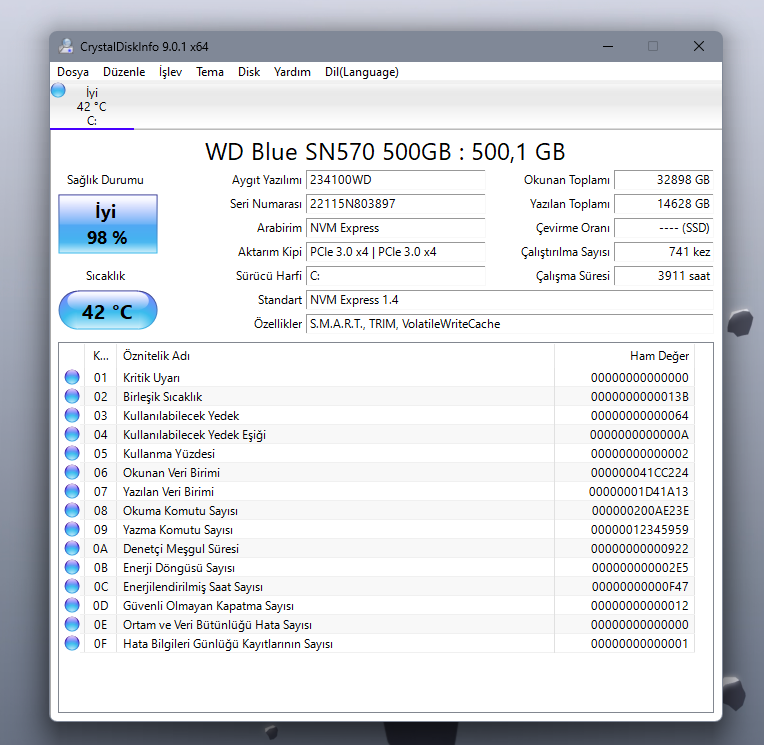The width and height of the screenshot is (764, 745).
Task: Click the Sürücü Harfi field C:
Action: 396,276
